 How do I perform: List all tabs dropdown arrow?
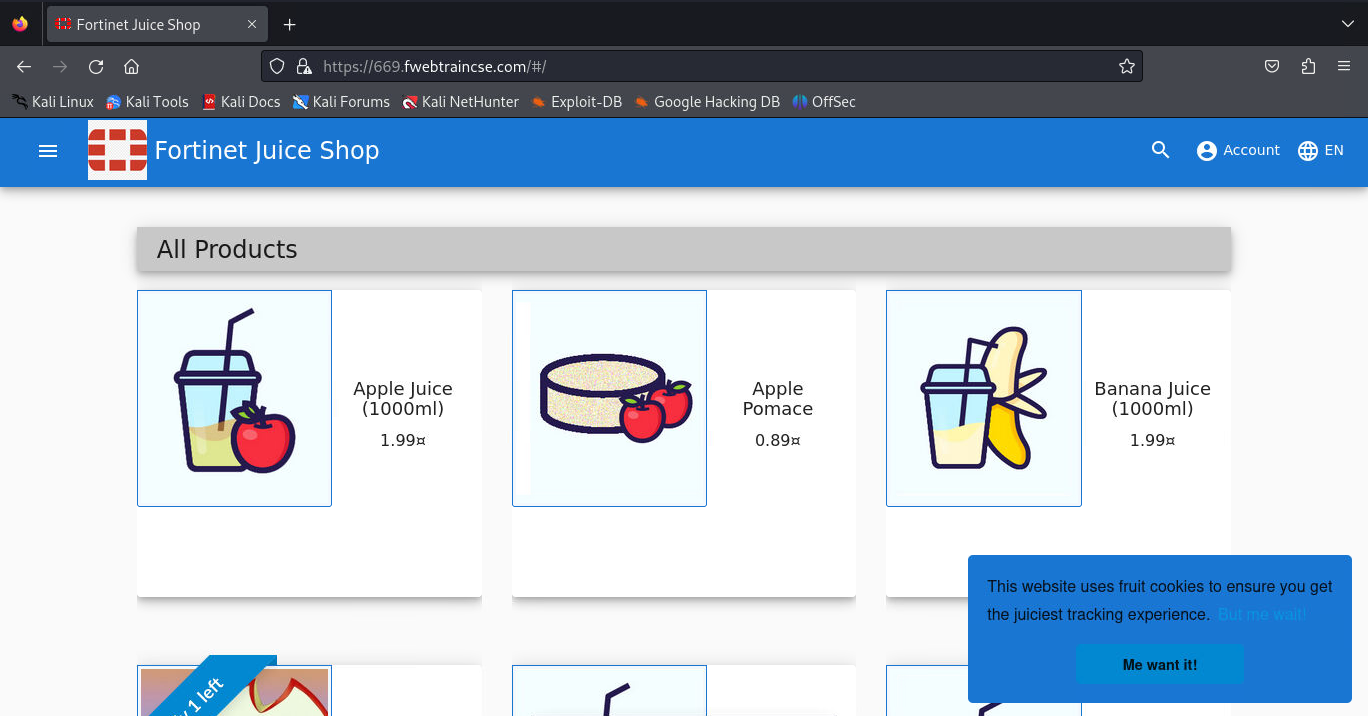[x=1346, y=24]
